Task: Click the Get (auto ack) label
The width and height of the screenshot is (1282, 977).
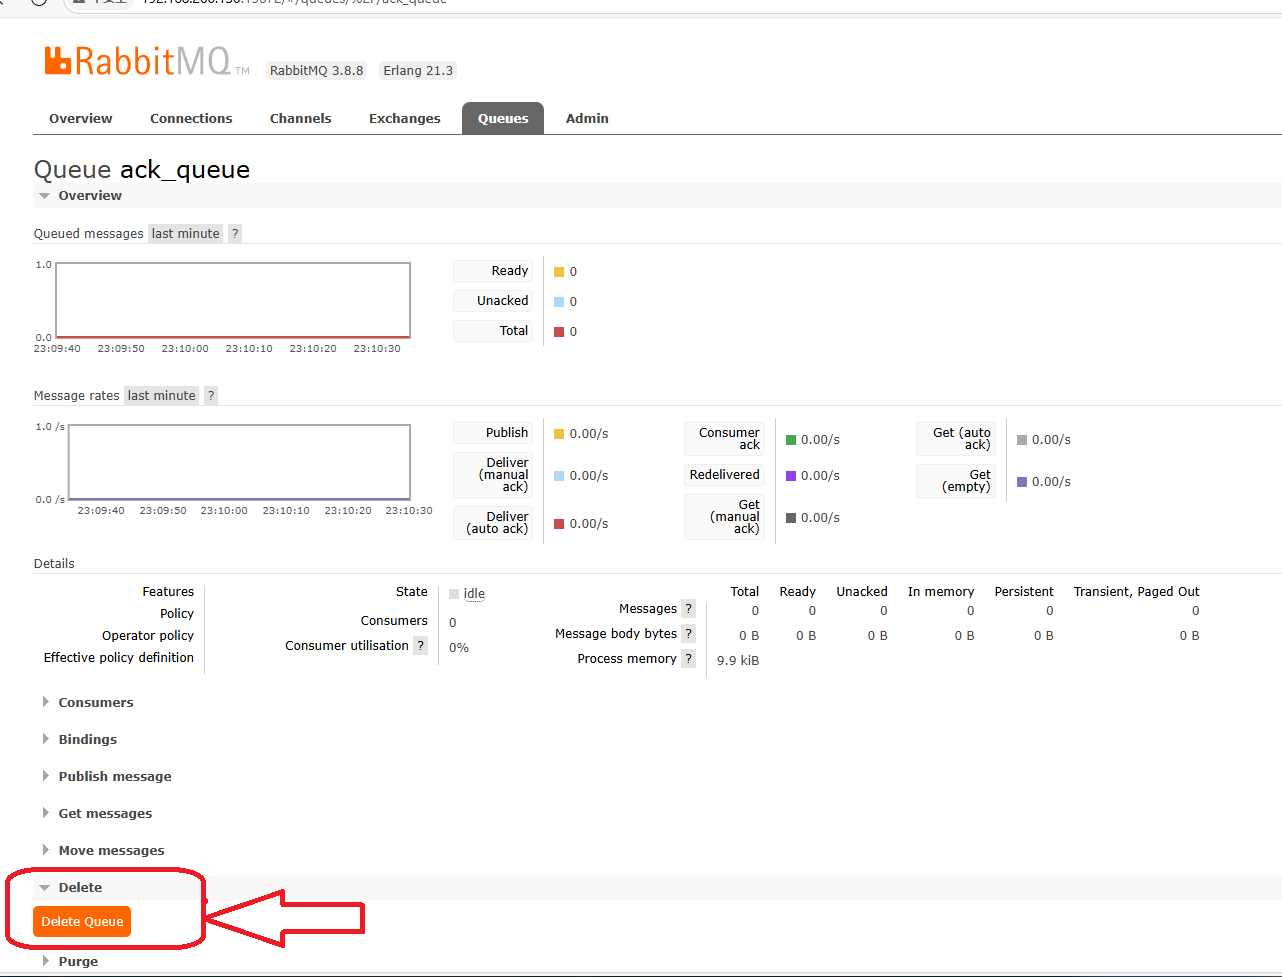Action: [956, 439]
